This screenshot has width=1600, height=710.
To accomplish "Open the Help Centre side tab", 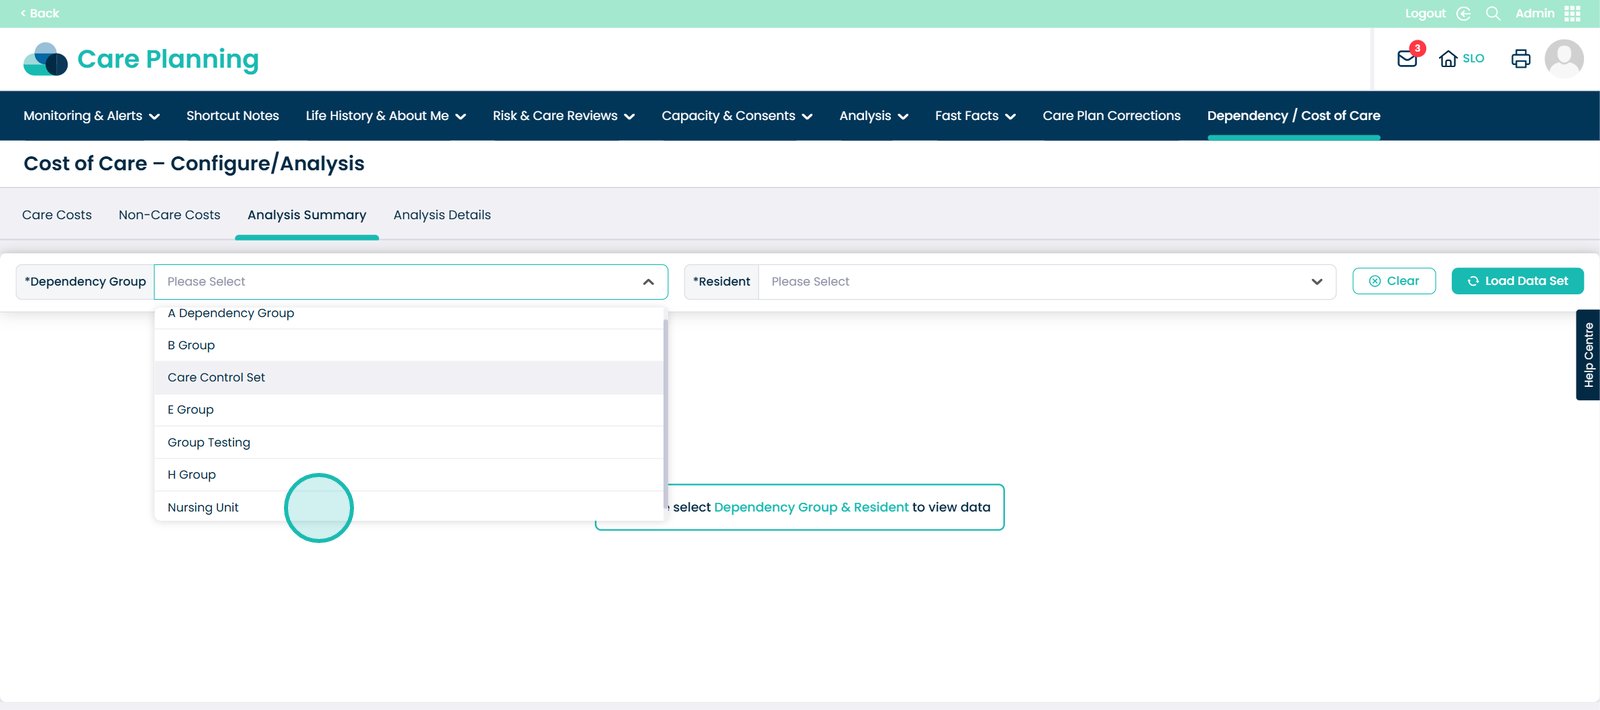I will pyautogui.click(x=1588, y=355).
